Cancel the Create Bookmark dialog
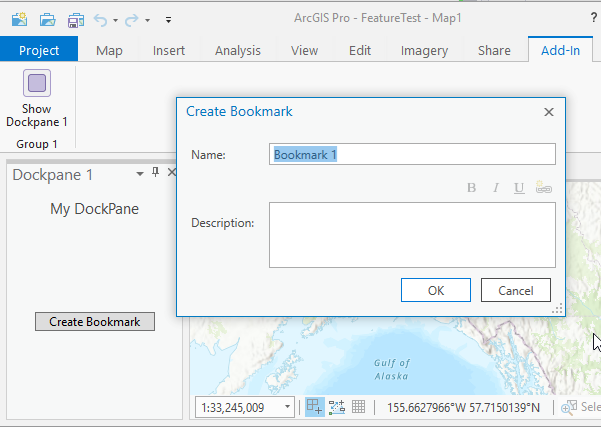The image size is (601, 427). [x=516, y=290]
